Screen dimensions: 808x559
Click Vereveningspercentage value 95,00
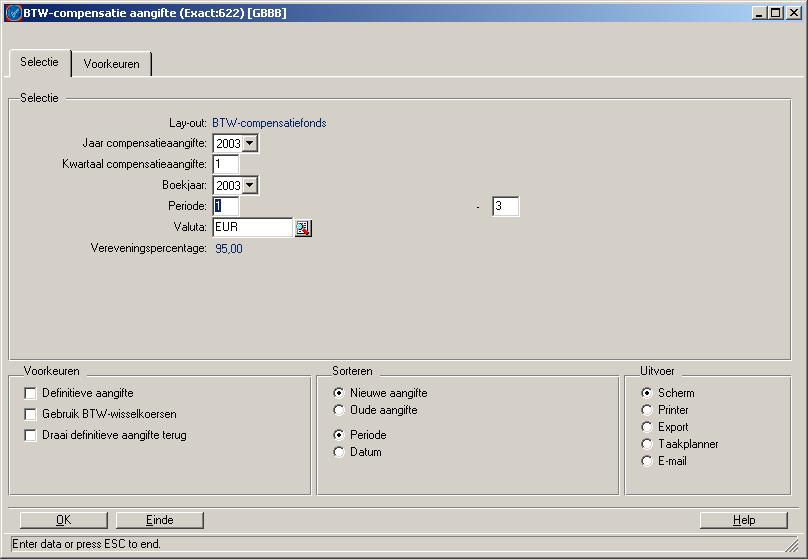point(229,249)
